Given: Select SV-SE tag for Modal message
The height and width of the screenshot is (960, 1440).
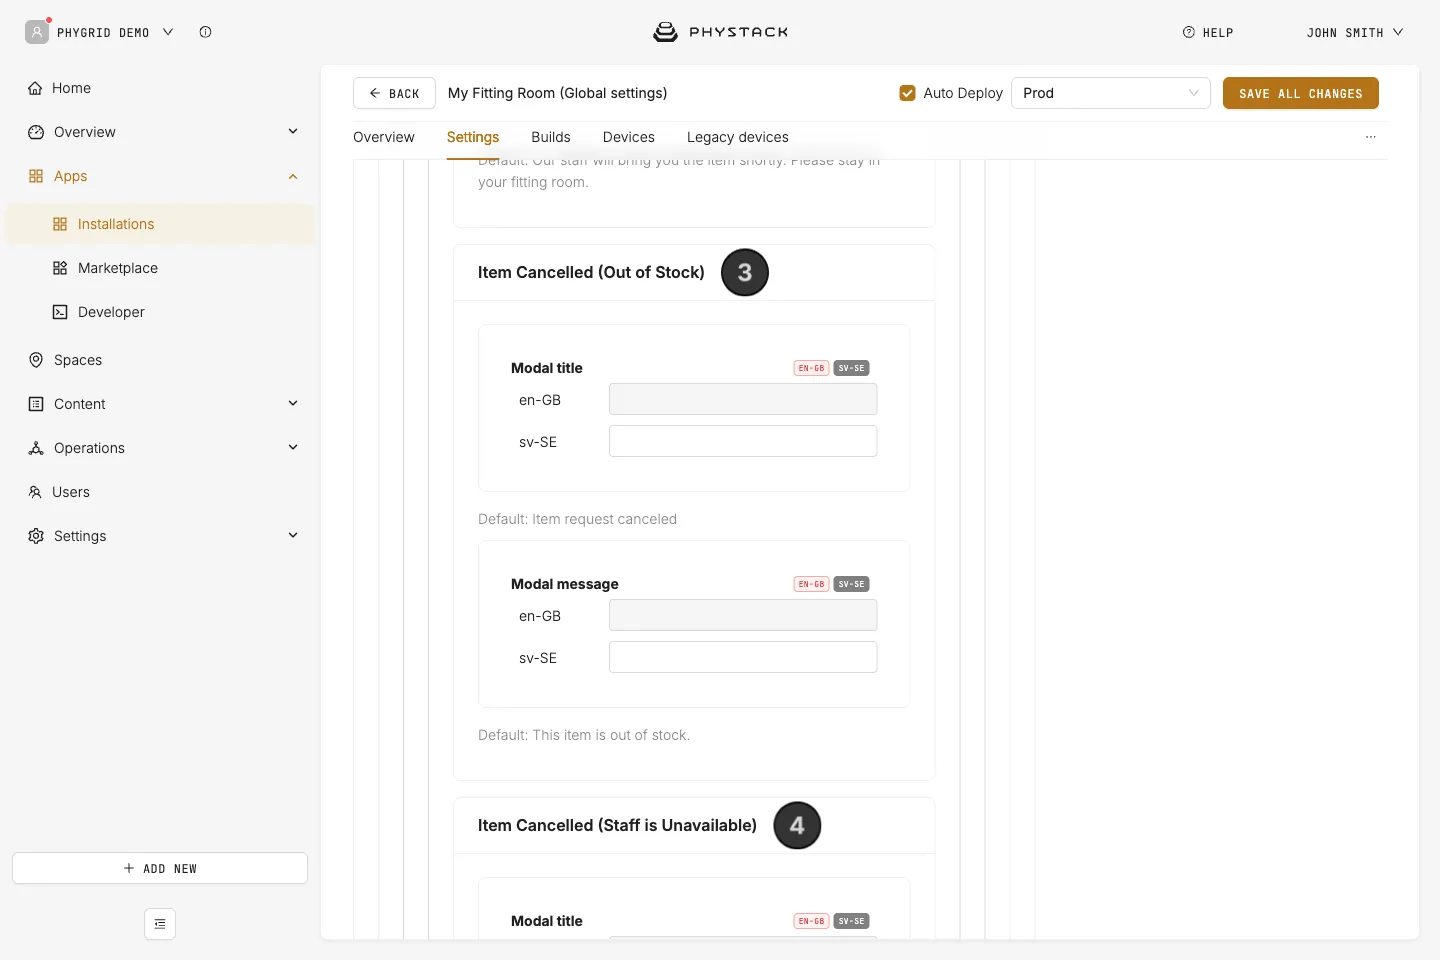Looking at the screenshot, I should 851,584.
